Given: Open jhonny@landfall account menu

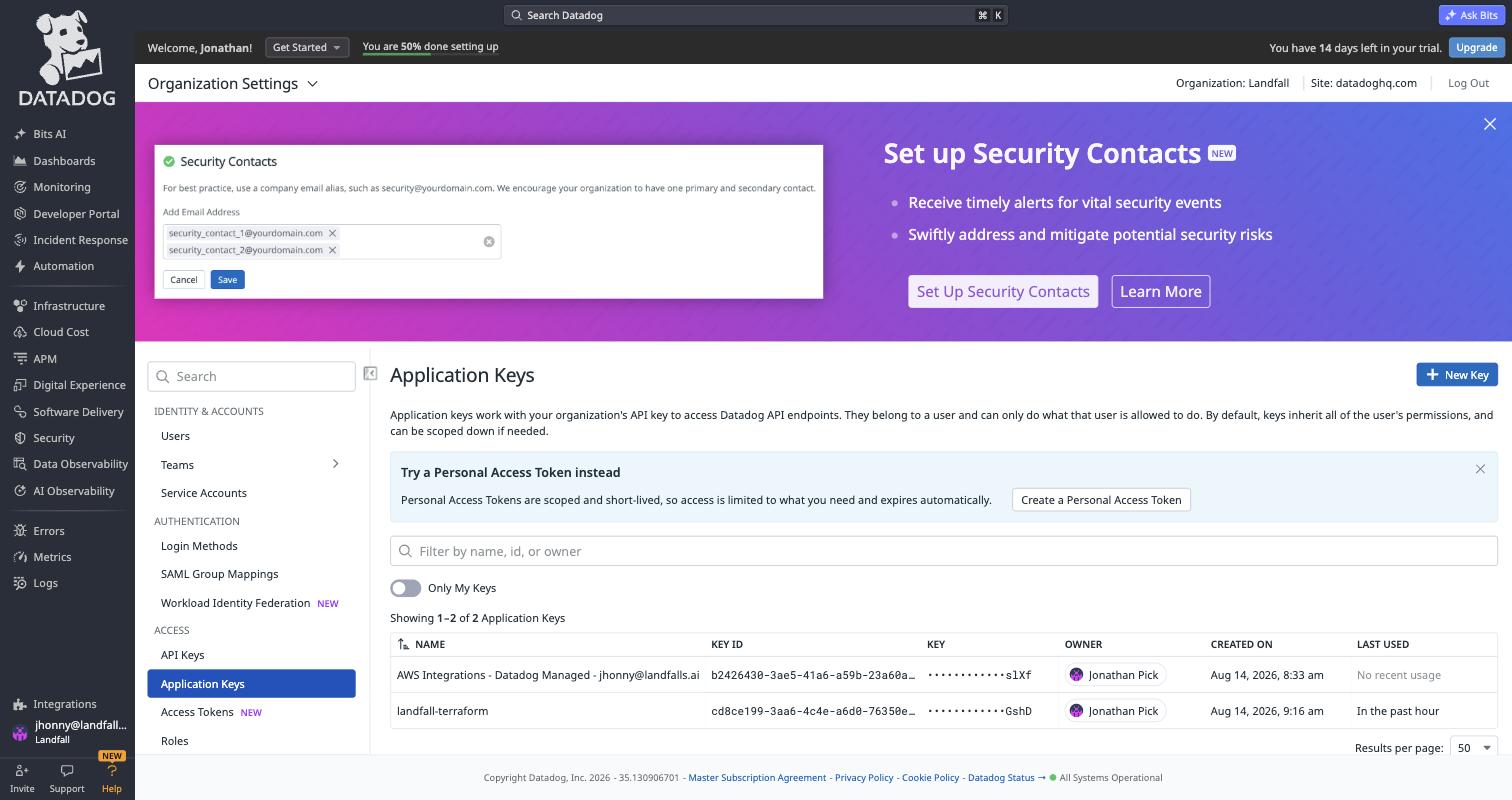Looking at the screenshot, I should tap(69, 732).
